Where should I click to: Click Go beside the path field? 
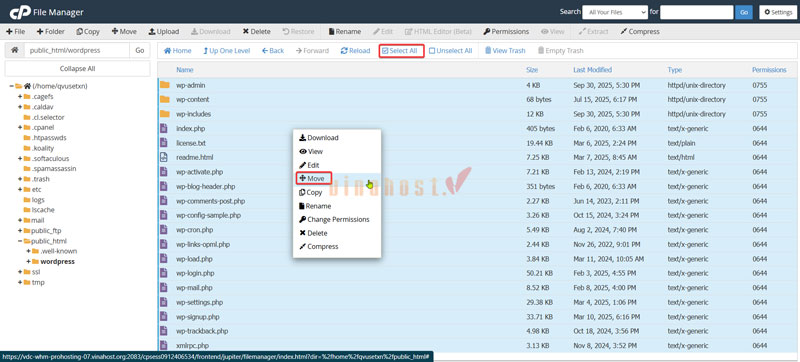[x=140, y=50]
